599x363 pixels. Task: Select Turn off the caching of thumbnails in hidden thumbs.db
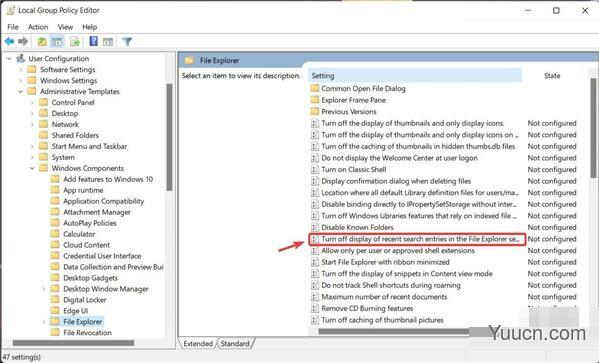coord(418,146)
